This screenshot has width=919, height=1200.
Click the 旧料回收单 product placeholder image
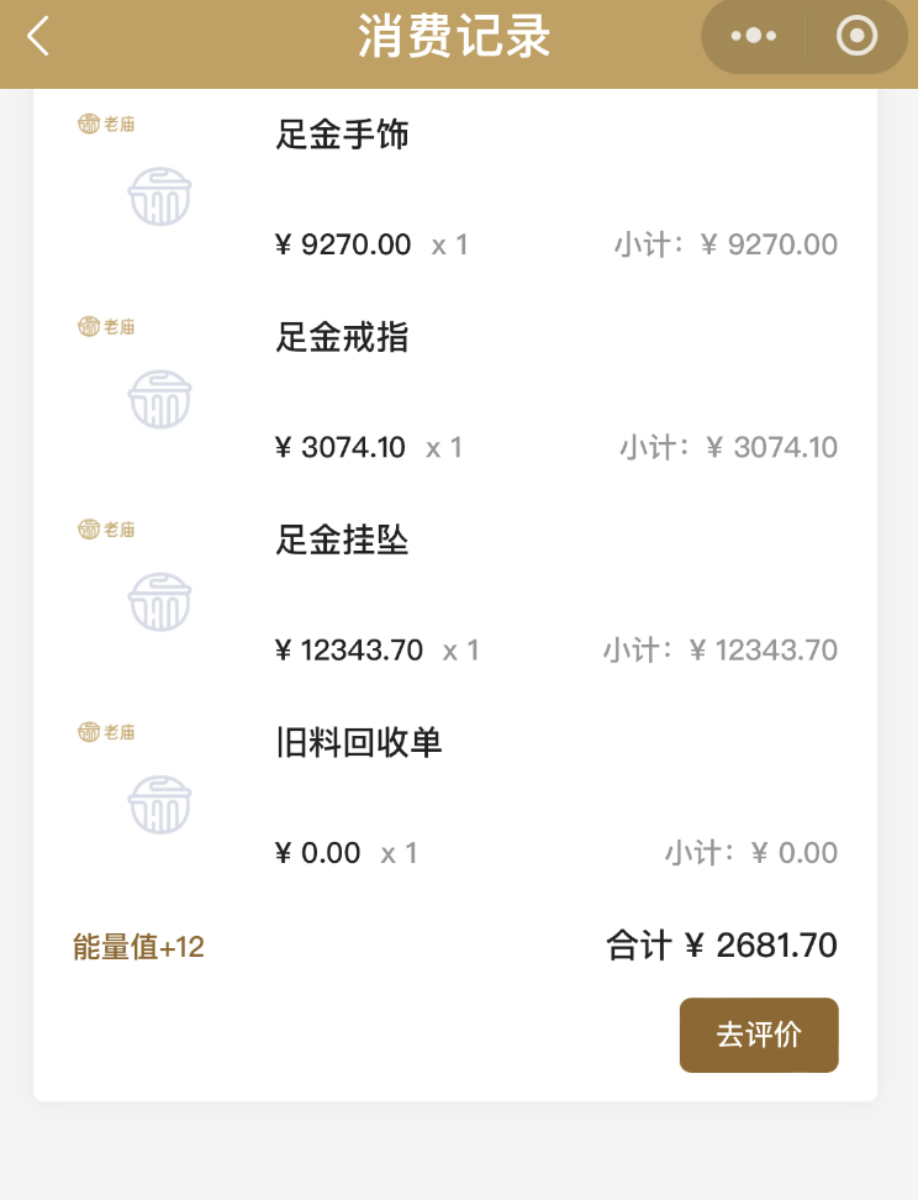pos(159,805)
